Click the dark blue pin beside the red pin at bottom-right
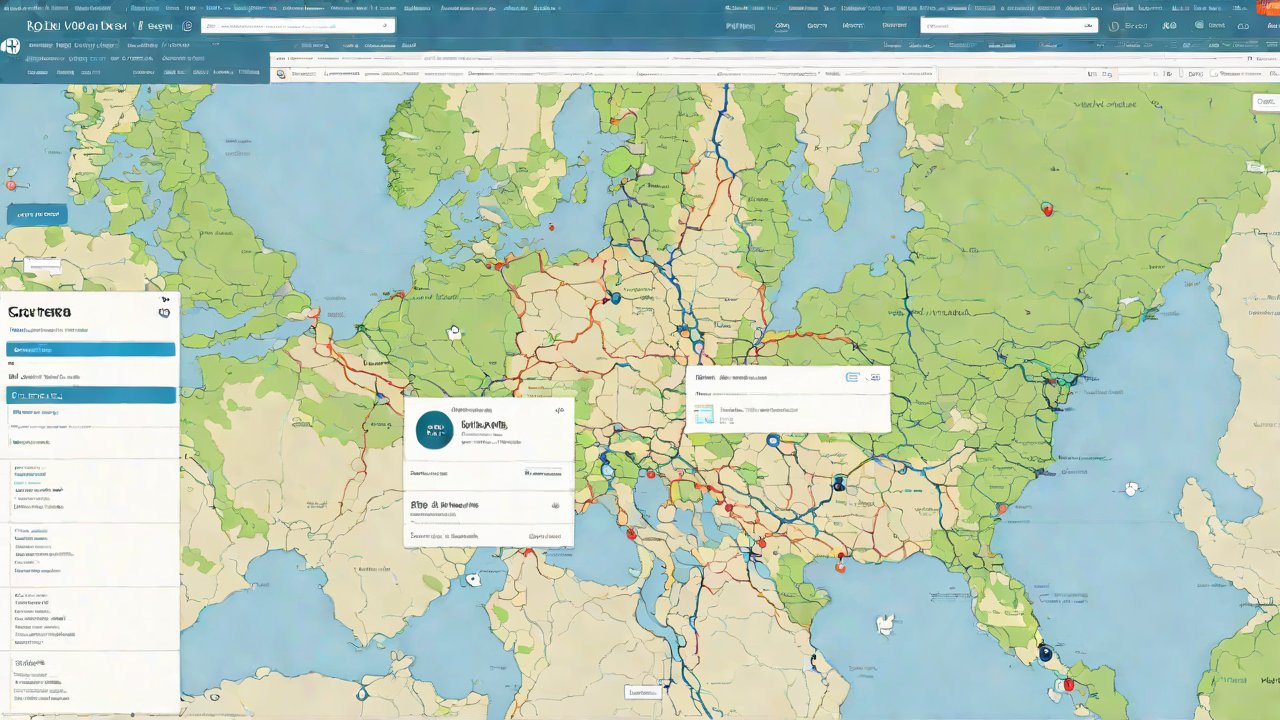Screen dimensions: 1280x720 [x=1046, y=654]
